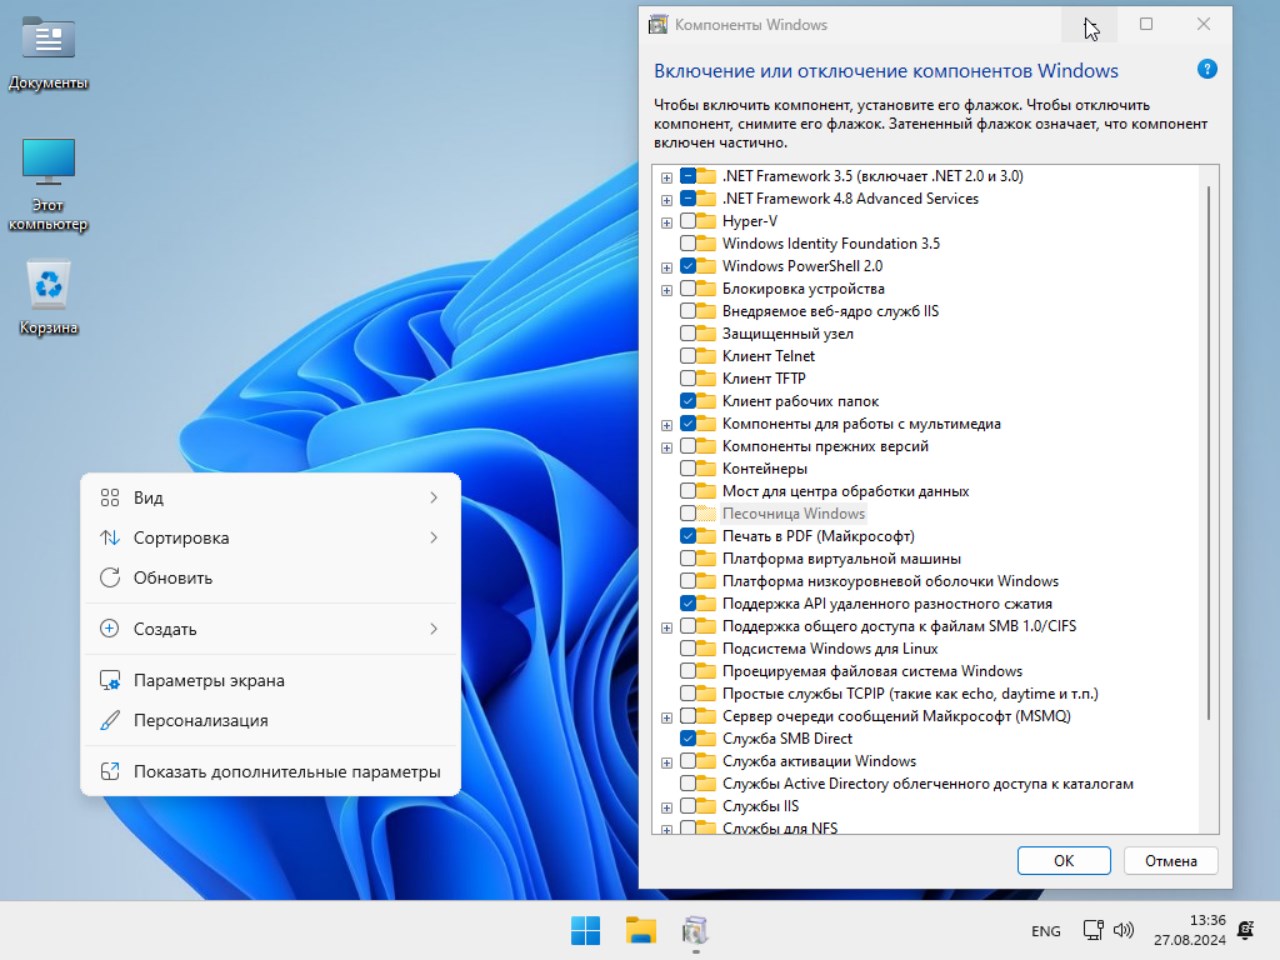
Task: Open the Windows Start menu
Action: click(x=585, y=930)
